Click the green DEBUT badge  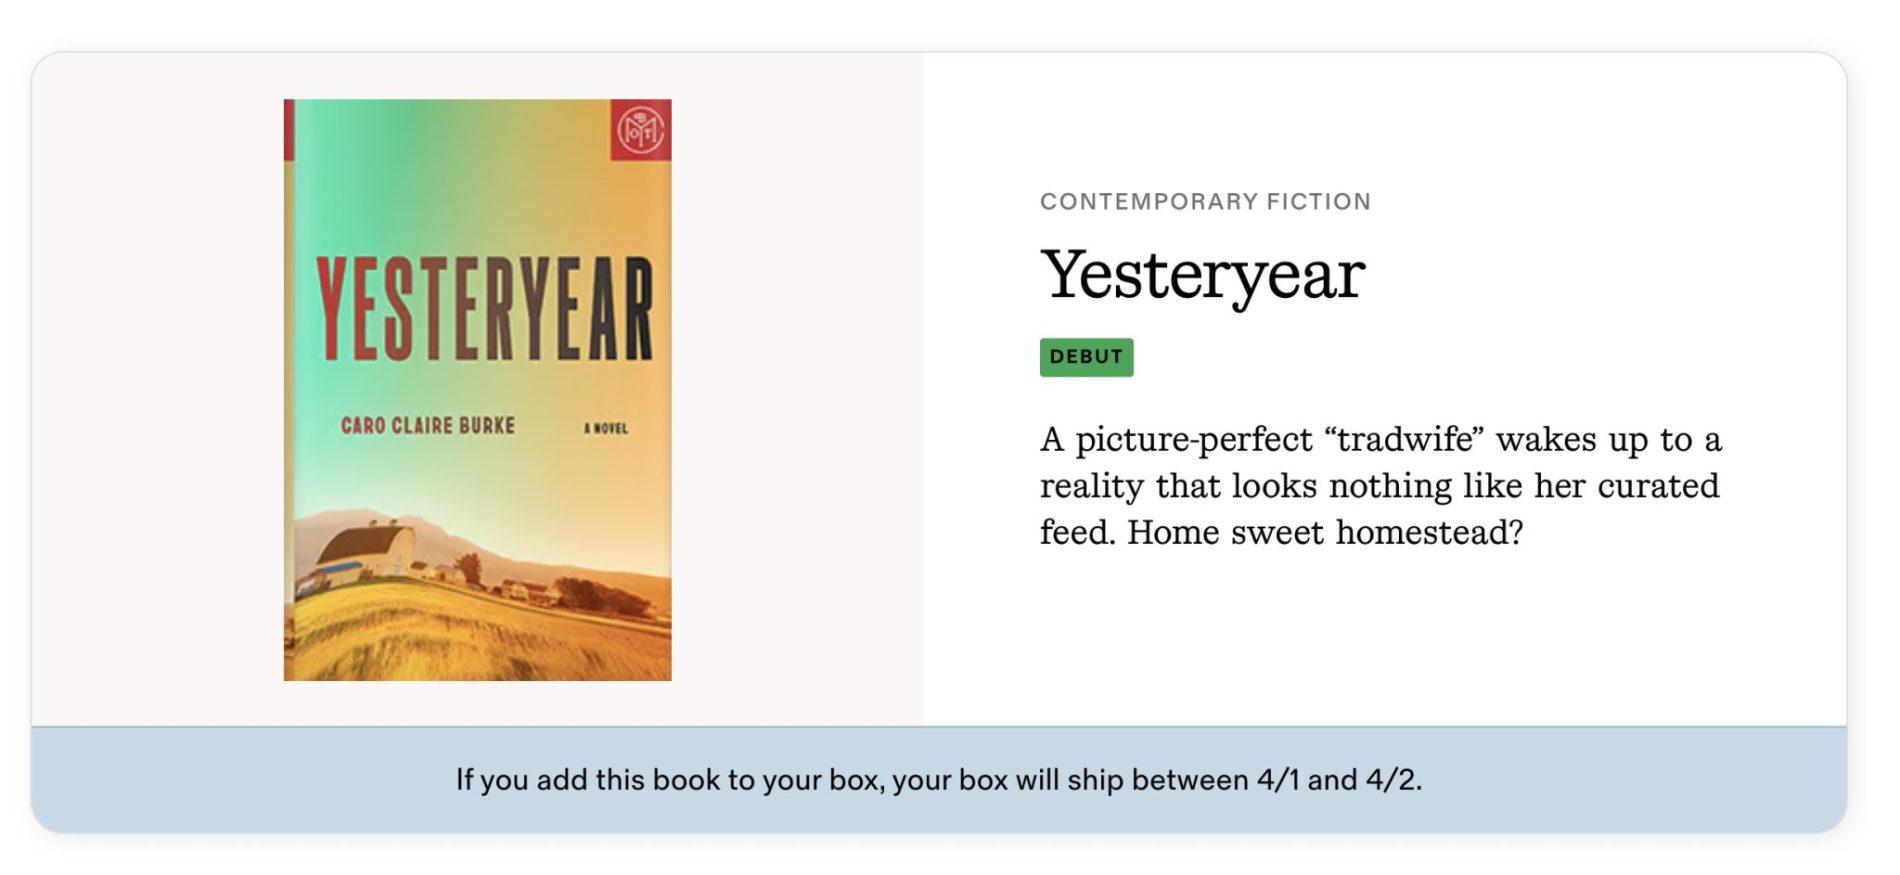pos(1086,357)
